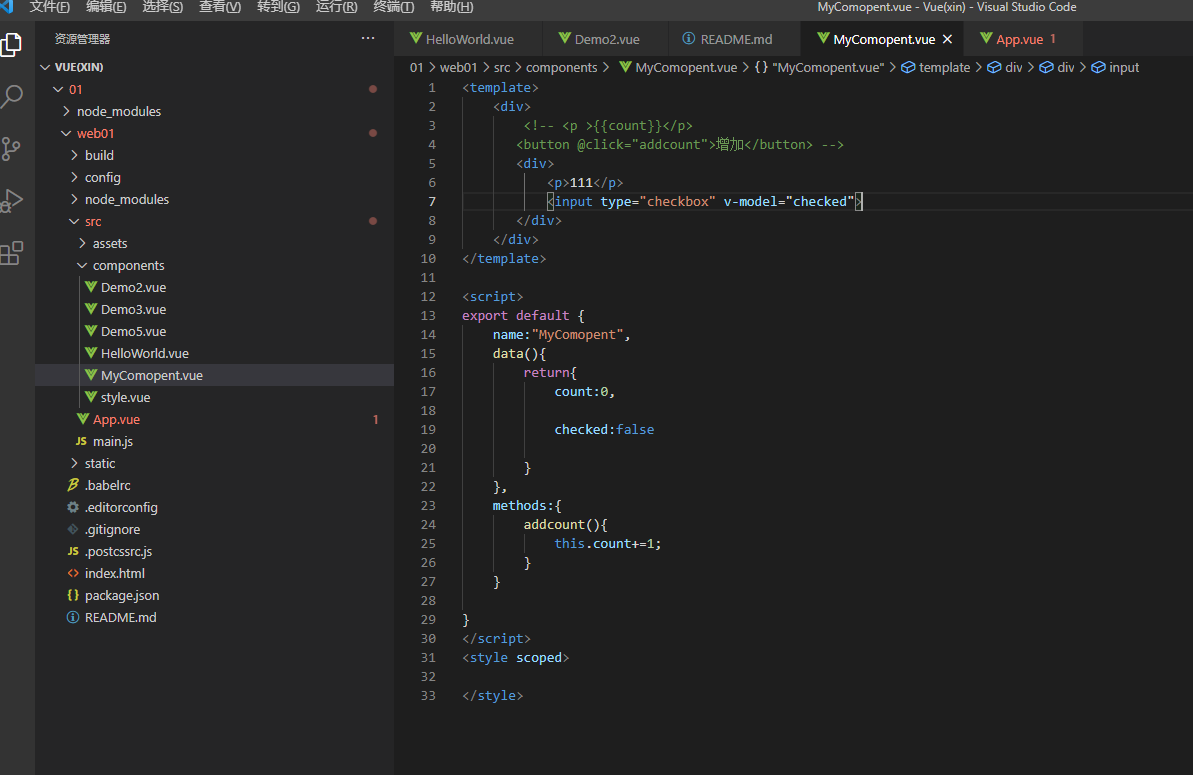Image resolution: width=1193 pixels, height=775 pixels.
Task: Collapse the web01 folder
Action: pos(66,133)
